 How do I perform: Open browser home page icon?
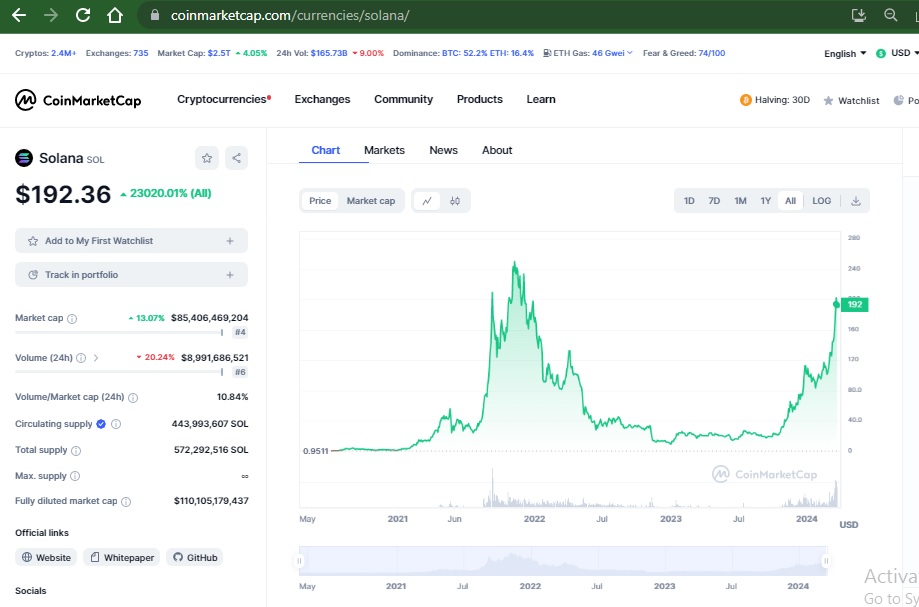coord(115,15)
